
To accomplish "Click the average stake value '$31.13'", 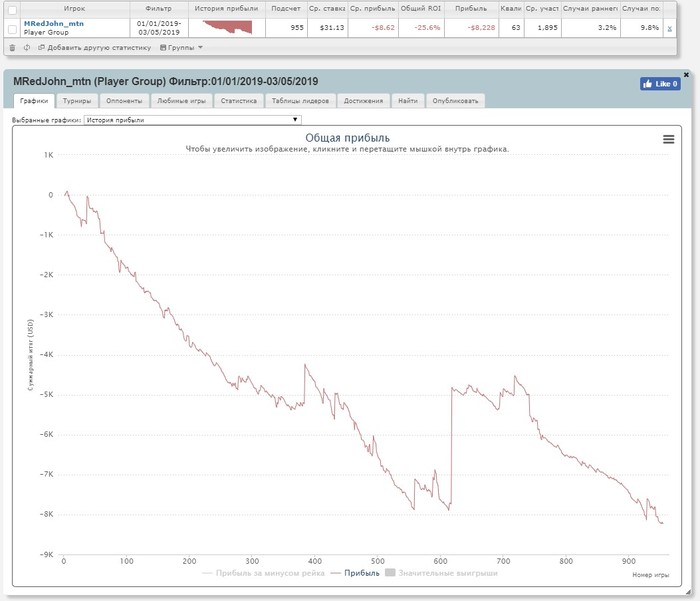I will click(332, 28).
